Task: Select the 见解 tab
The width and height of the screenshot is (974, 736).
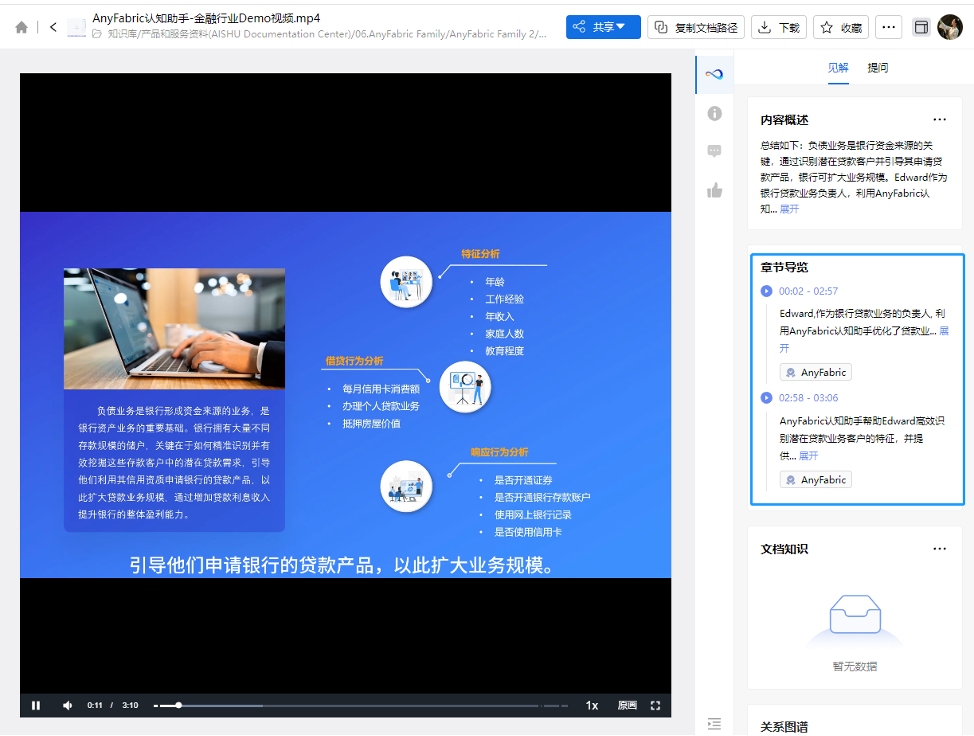Action: (838, 68)
